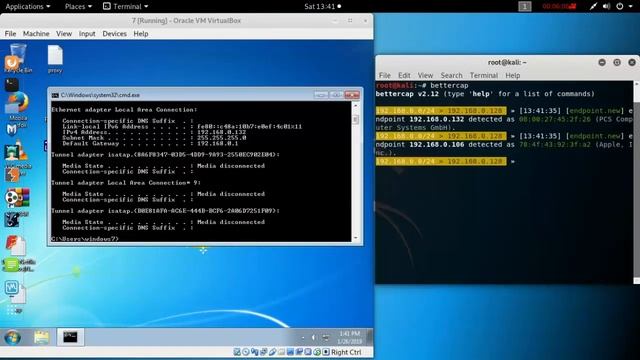Click IPv4 address 192.168.0.132 in cmd
The height and width of the screenshot is (360, 640).
click(222, 132)
